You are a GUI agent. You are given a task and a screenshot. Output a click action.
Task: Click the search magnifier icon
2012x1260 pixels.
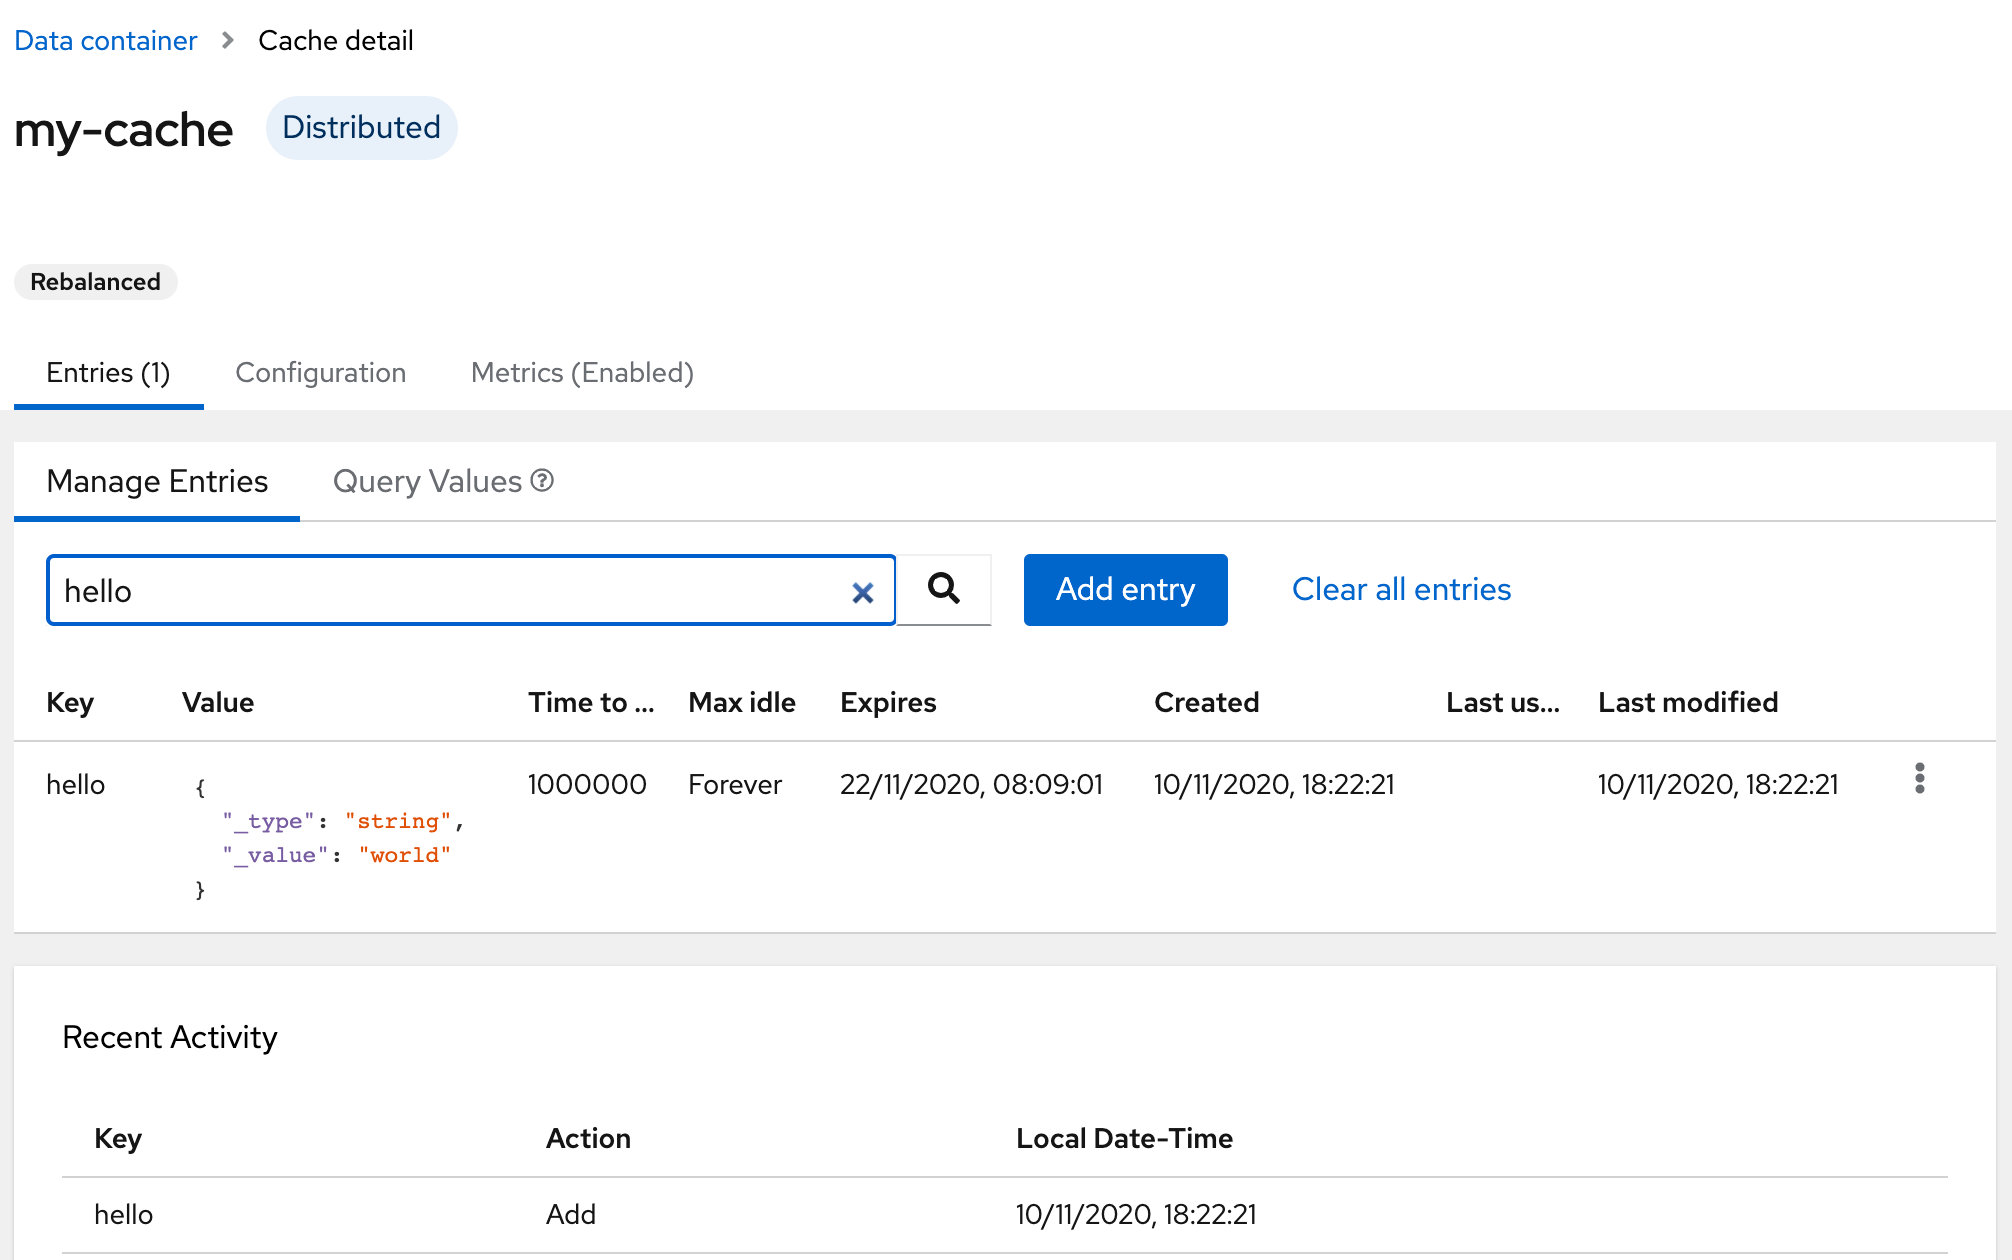click(x=943, y=590)
